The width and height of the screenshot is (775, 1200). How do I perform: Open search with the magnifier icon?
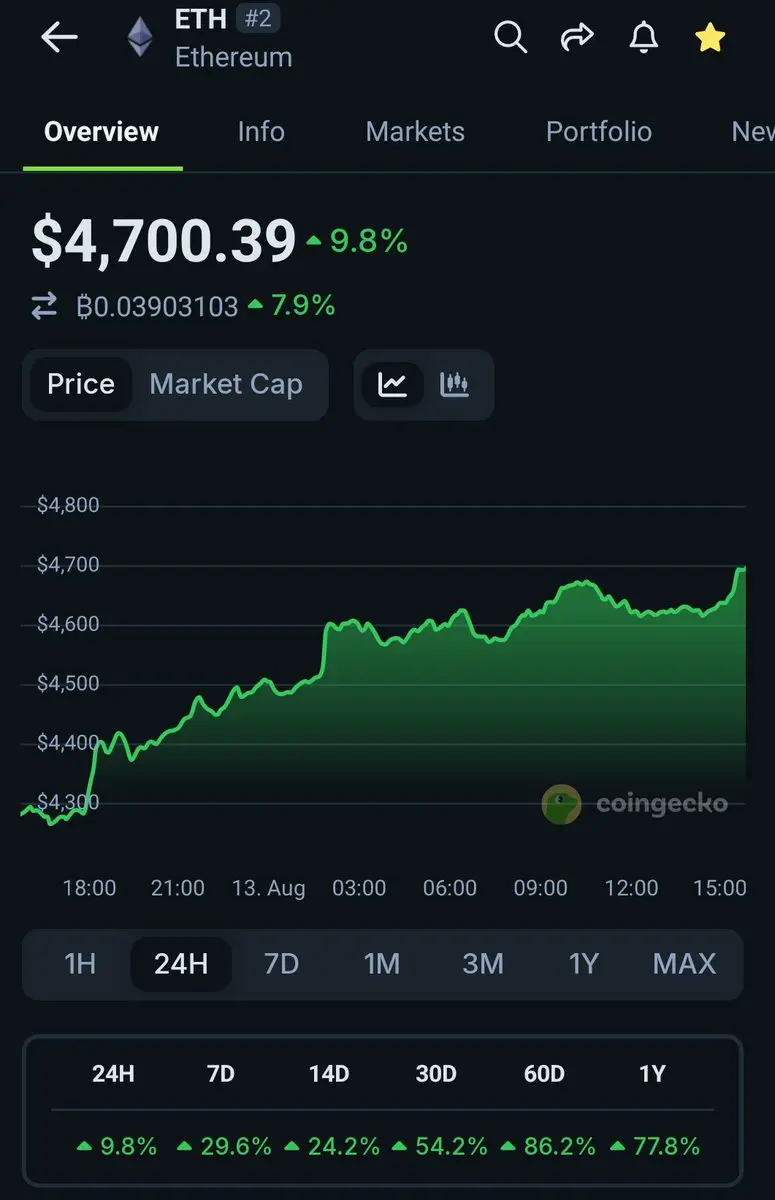(x=510, y=38)
